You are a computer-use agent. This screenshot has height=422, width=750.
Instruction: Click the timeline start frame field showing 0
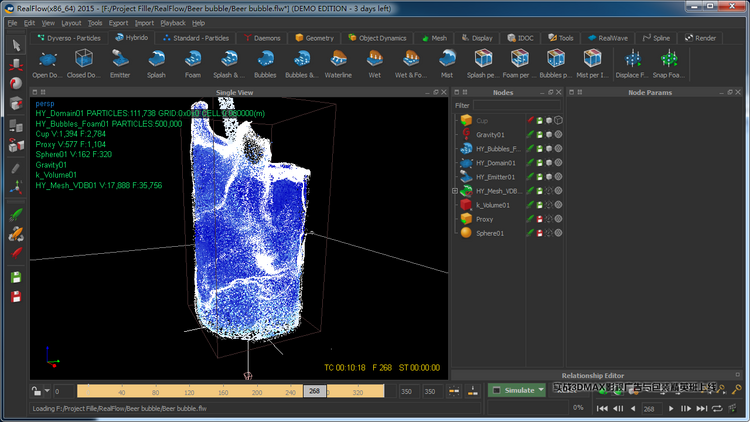pyautogui.click(x=64, y=391)
